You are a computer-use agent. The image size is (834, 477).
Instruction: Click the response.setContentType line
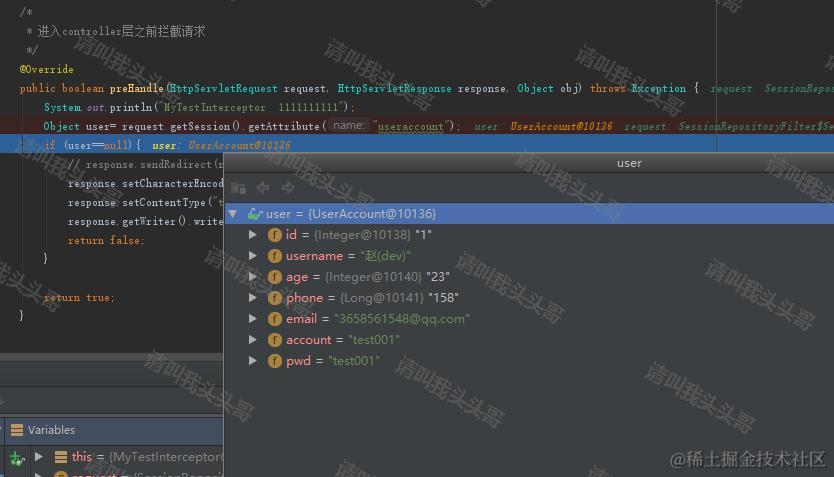click(145, 203)
